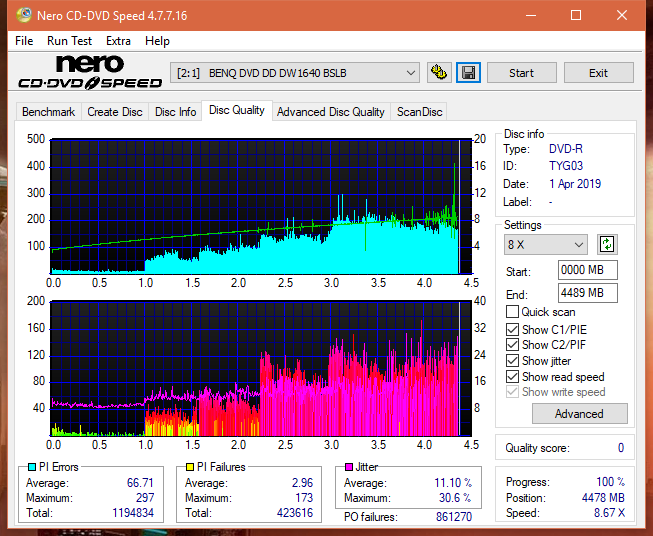Click the magenta Jitter legend swatch
This screenshot has width=653, height=536.
tap(349, 467)
